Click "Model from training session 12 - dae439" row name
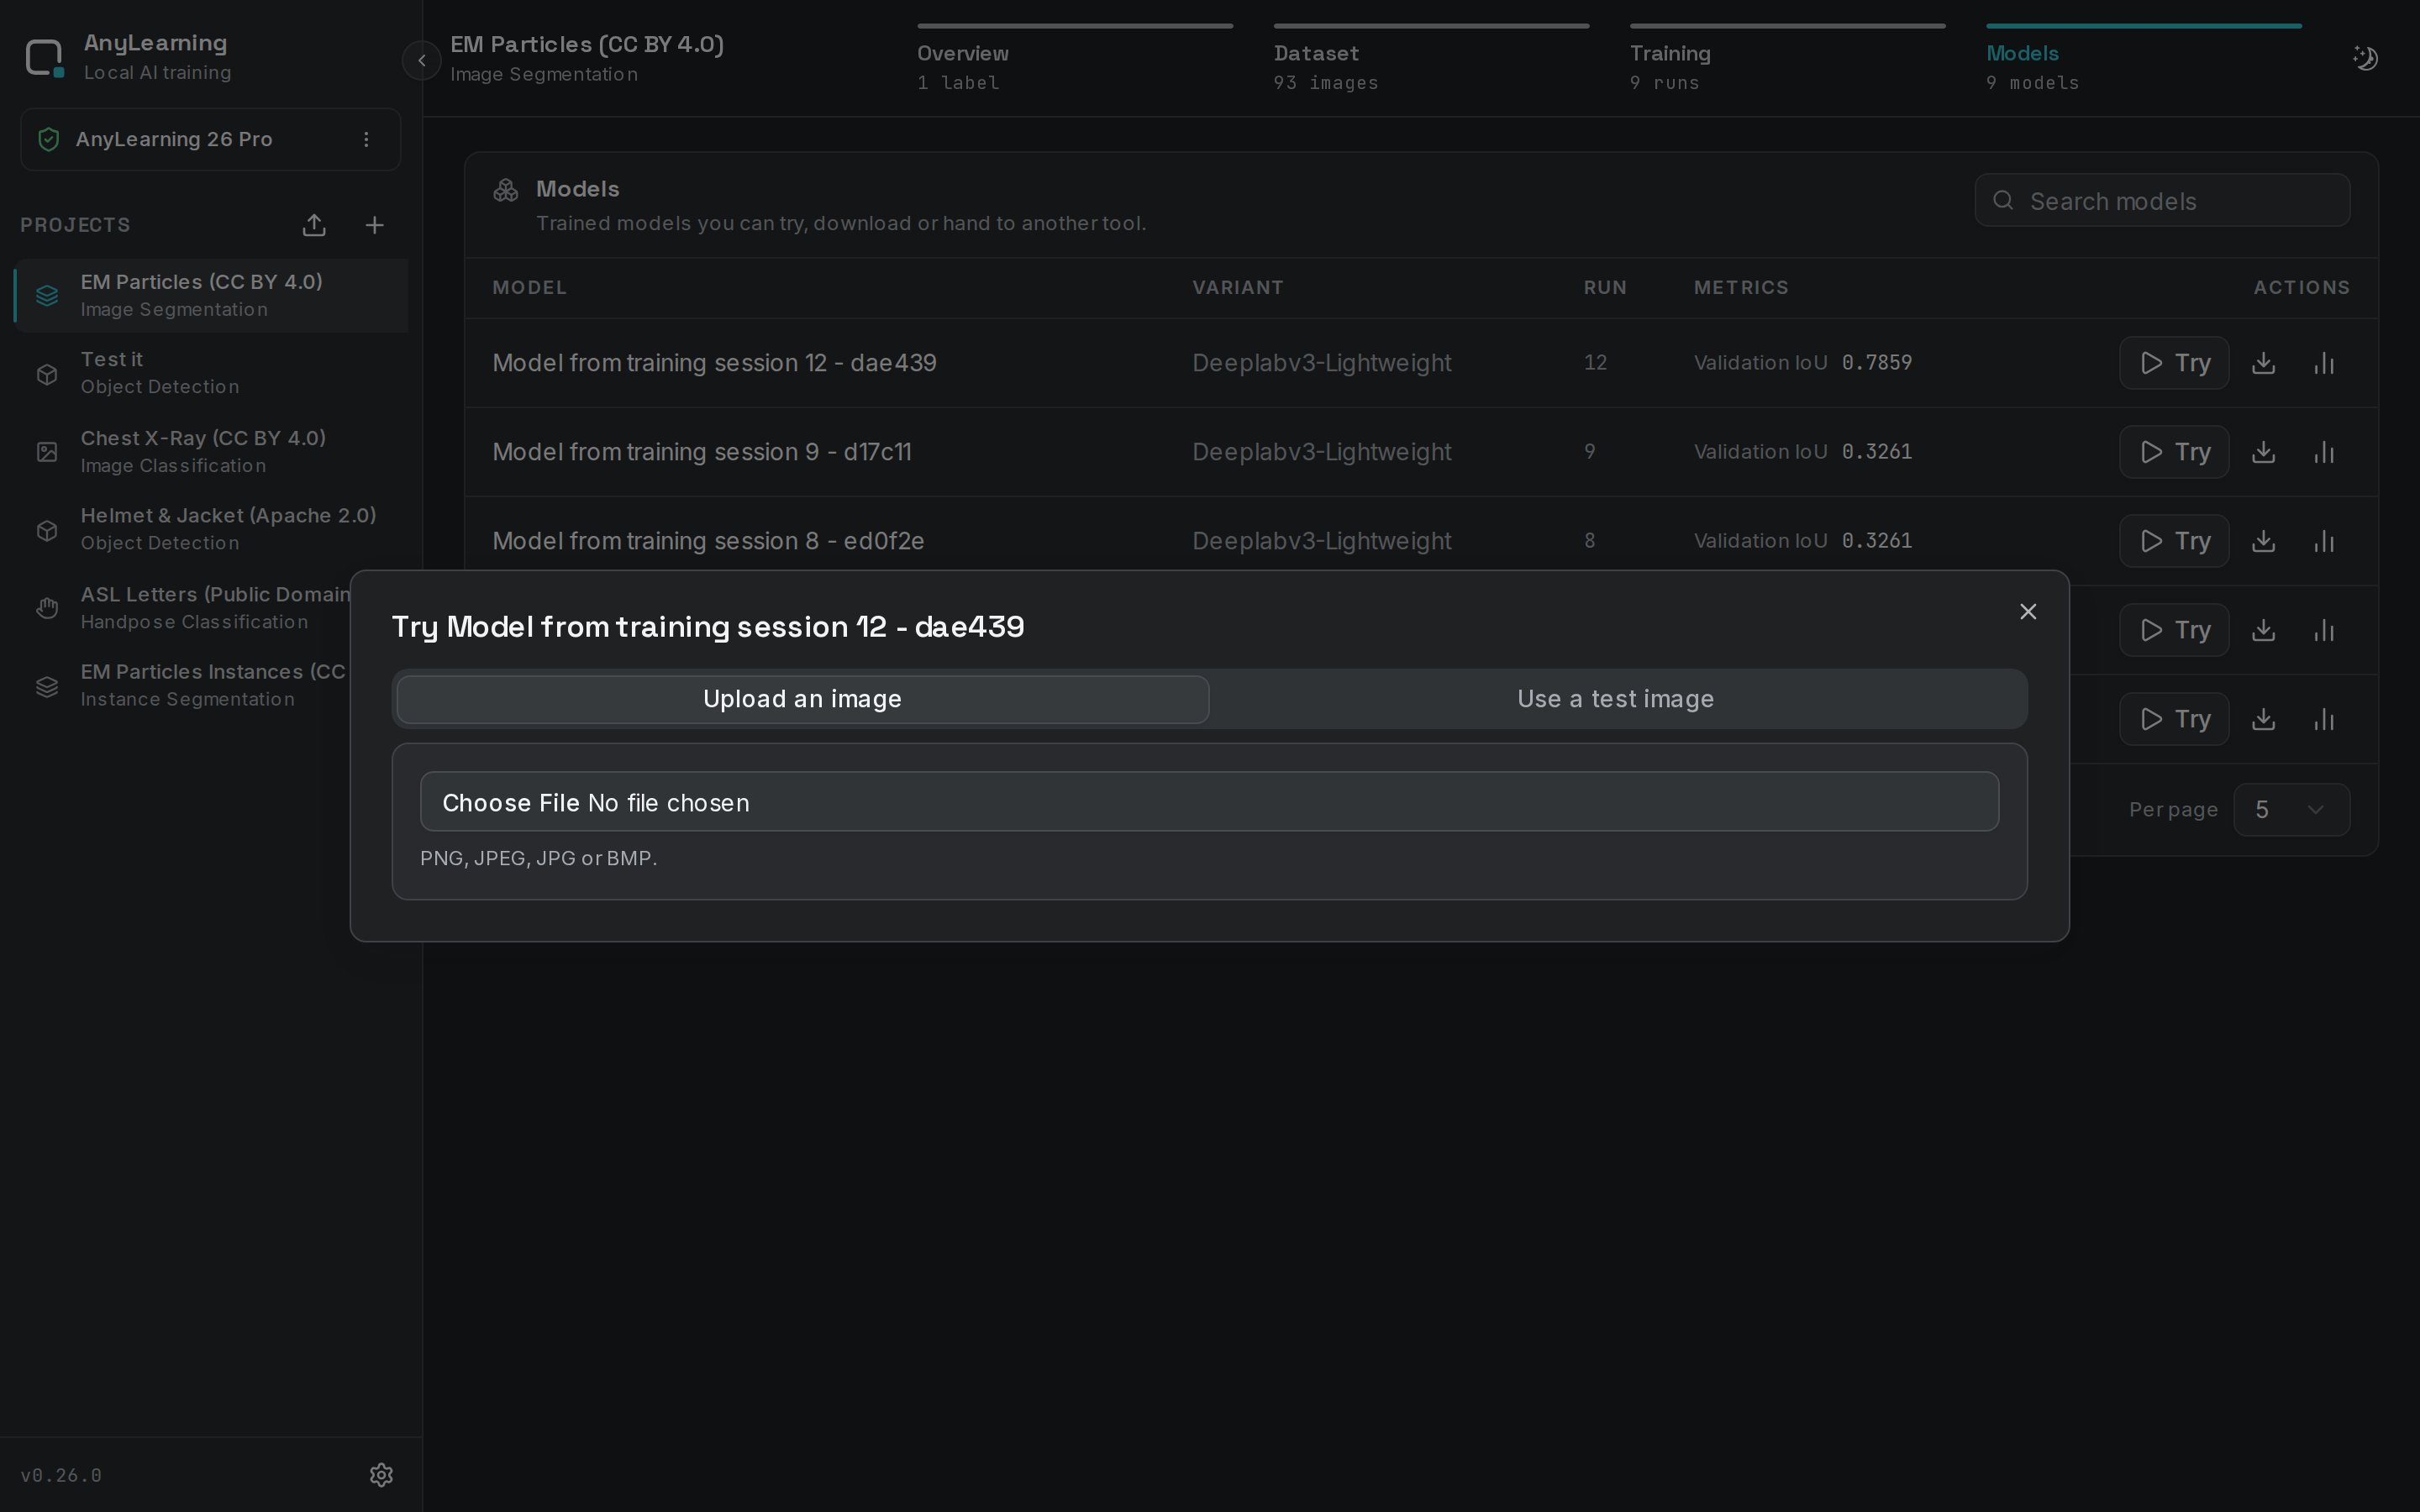 coord(714,363)
